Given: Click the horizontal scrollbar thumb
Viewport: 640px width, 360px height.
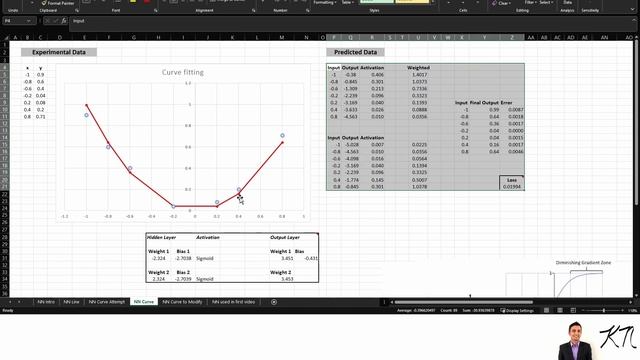Looking at the screenshot, I should click(x=464, y=302).
